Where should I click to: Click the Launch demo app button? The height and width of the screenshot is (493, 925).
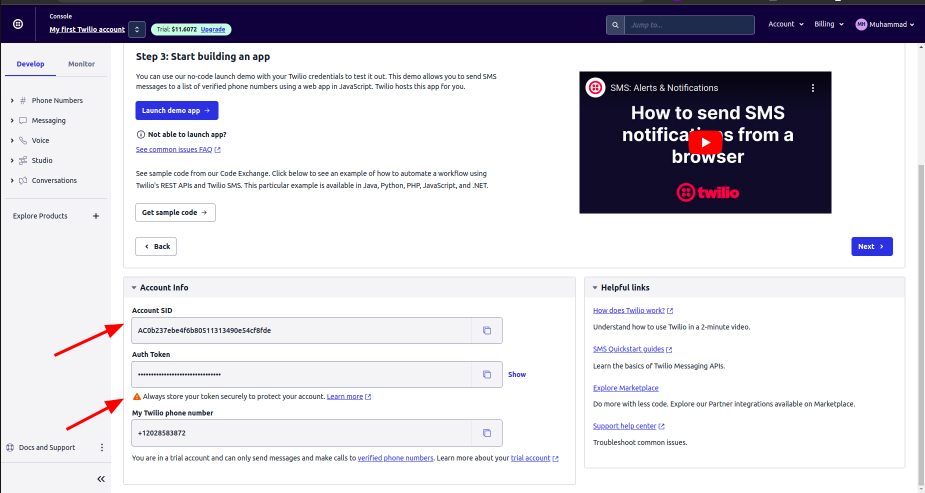tap(176, 110)
